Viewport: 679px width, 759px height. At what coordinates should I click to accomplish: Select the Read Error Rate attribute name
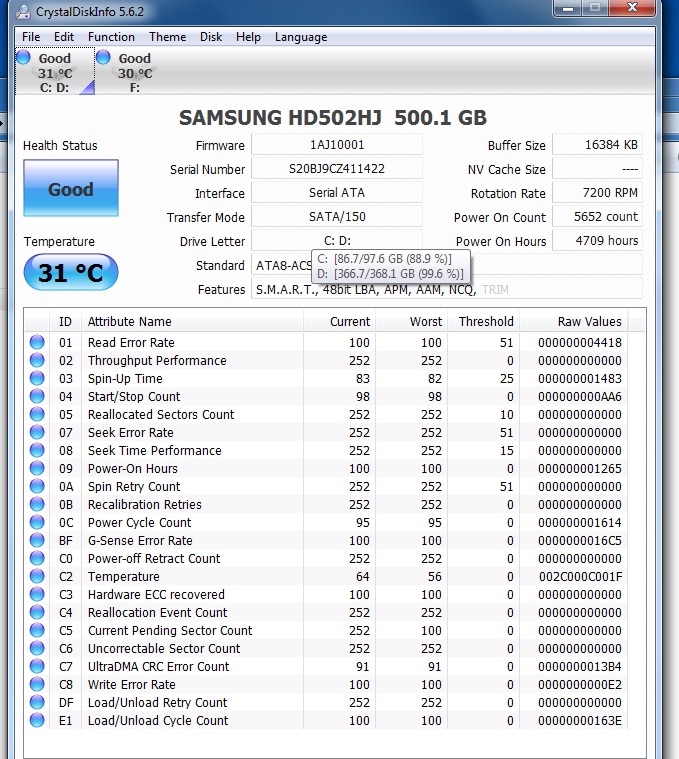[131, 343]
